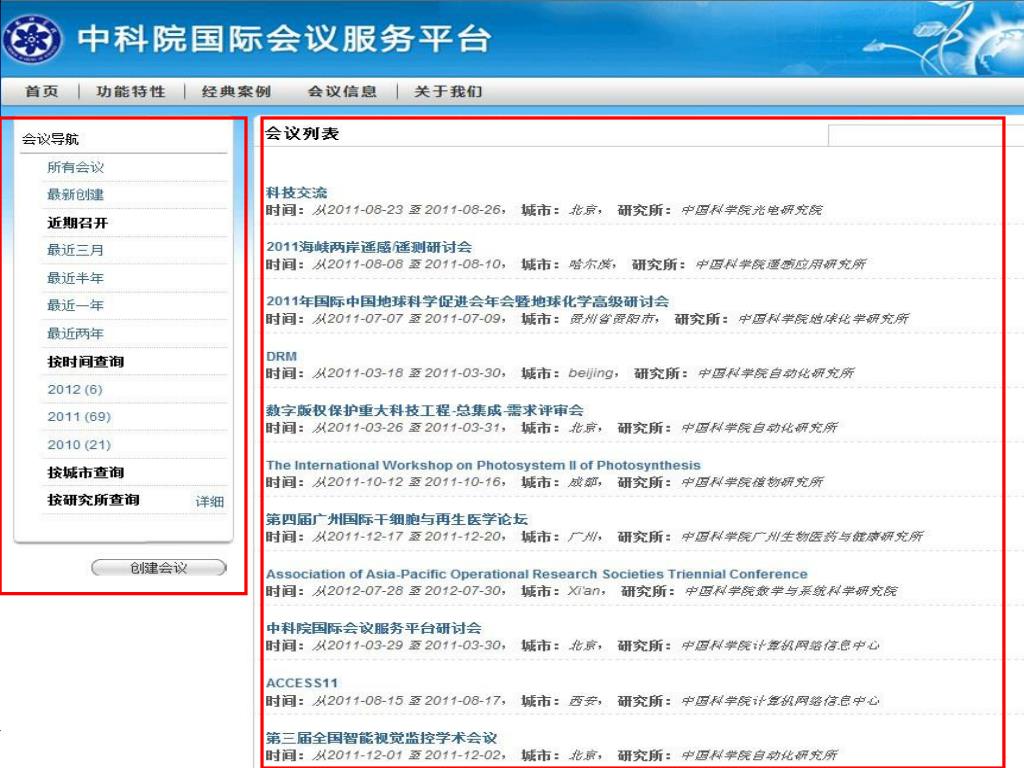Screen dimensions: 1024x768
Task: Open the DRM conference link
Action: tap(281, 357)
